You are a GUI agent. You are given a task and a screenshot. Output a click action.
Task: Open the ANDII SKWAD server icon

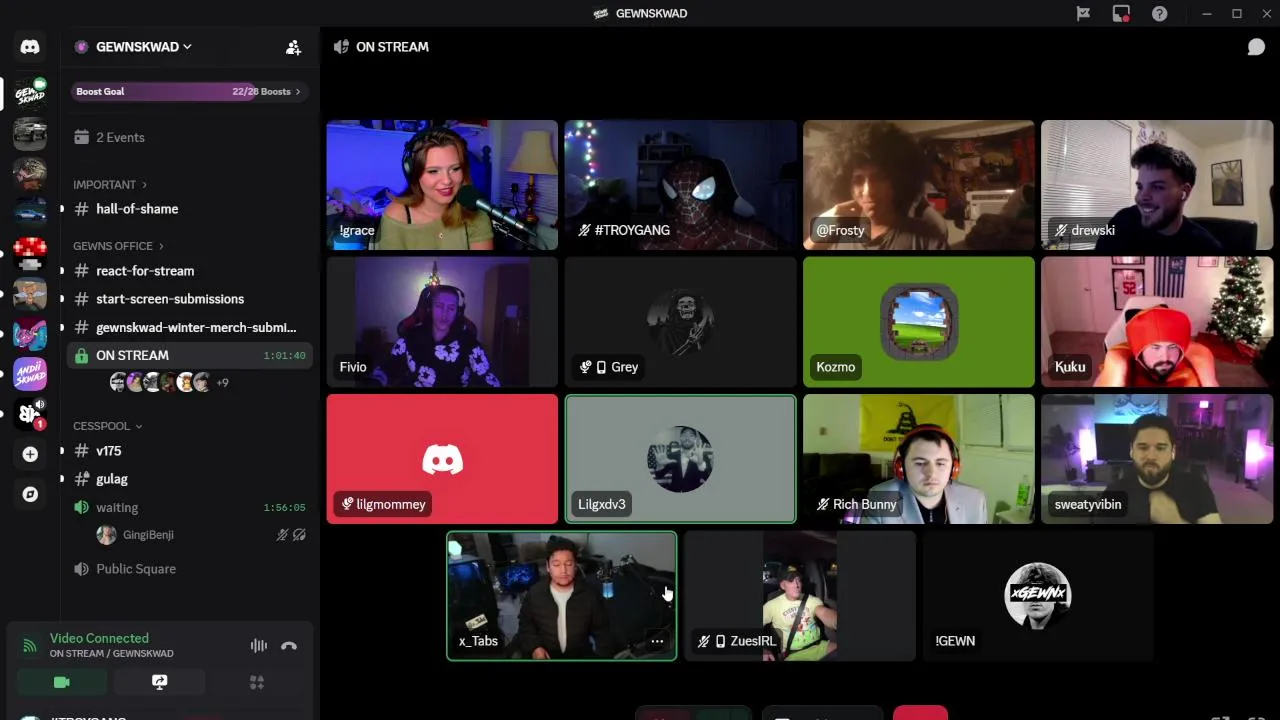[x=30, y=374]
